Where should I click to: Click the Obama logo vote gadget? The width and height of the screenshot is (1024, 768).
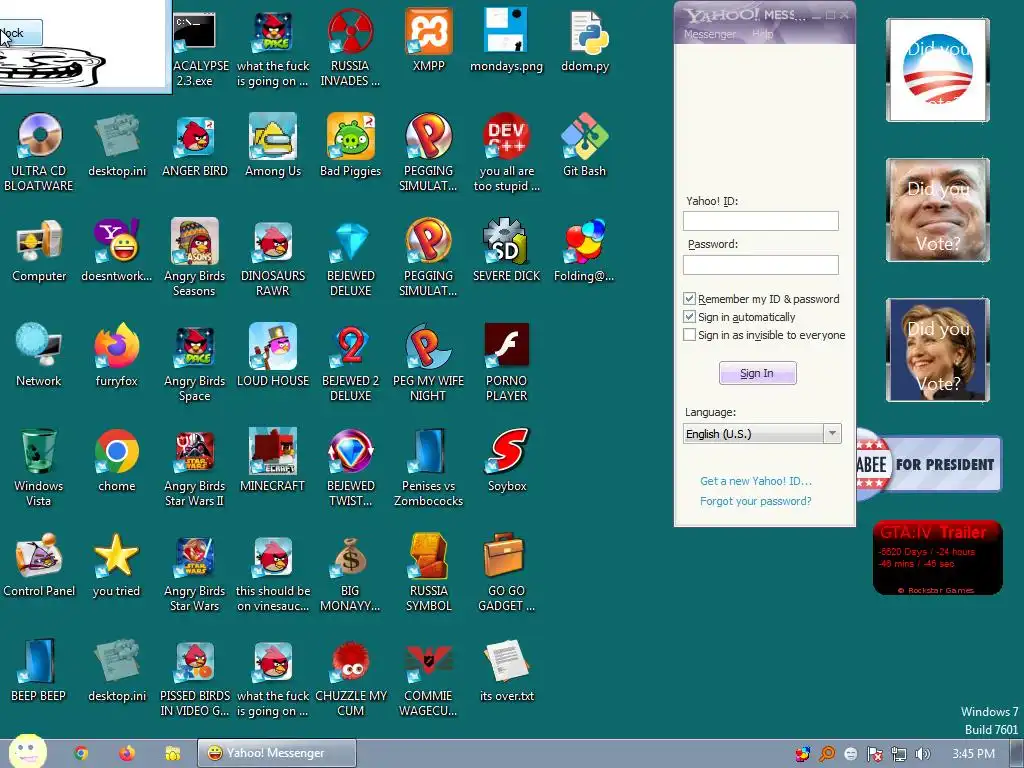click(938, 71)
